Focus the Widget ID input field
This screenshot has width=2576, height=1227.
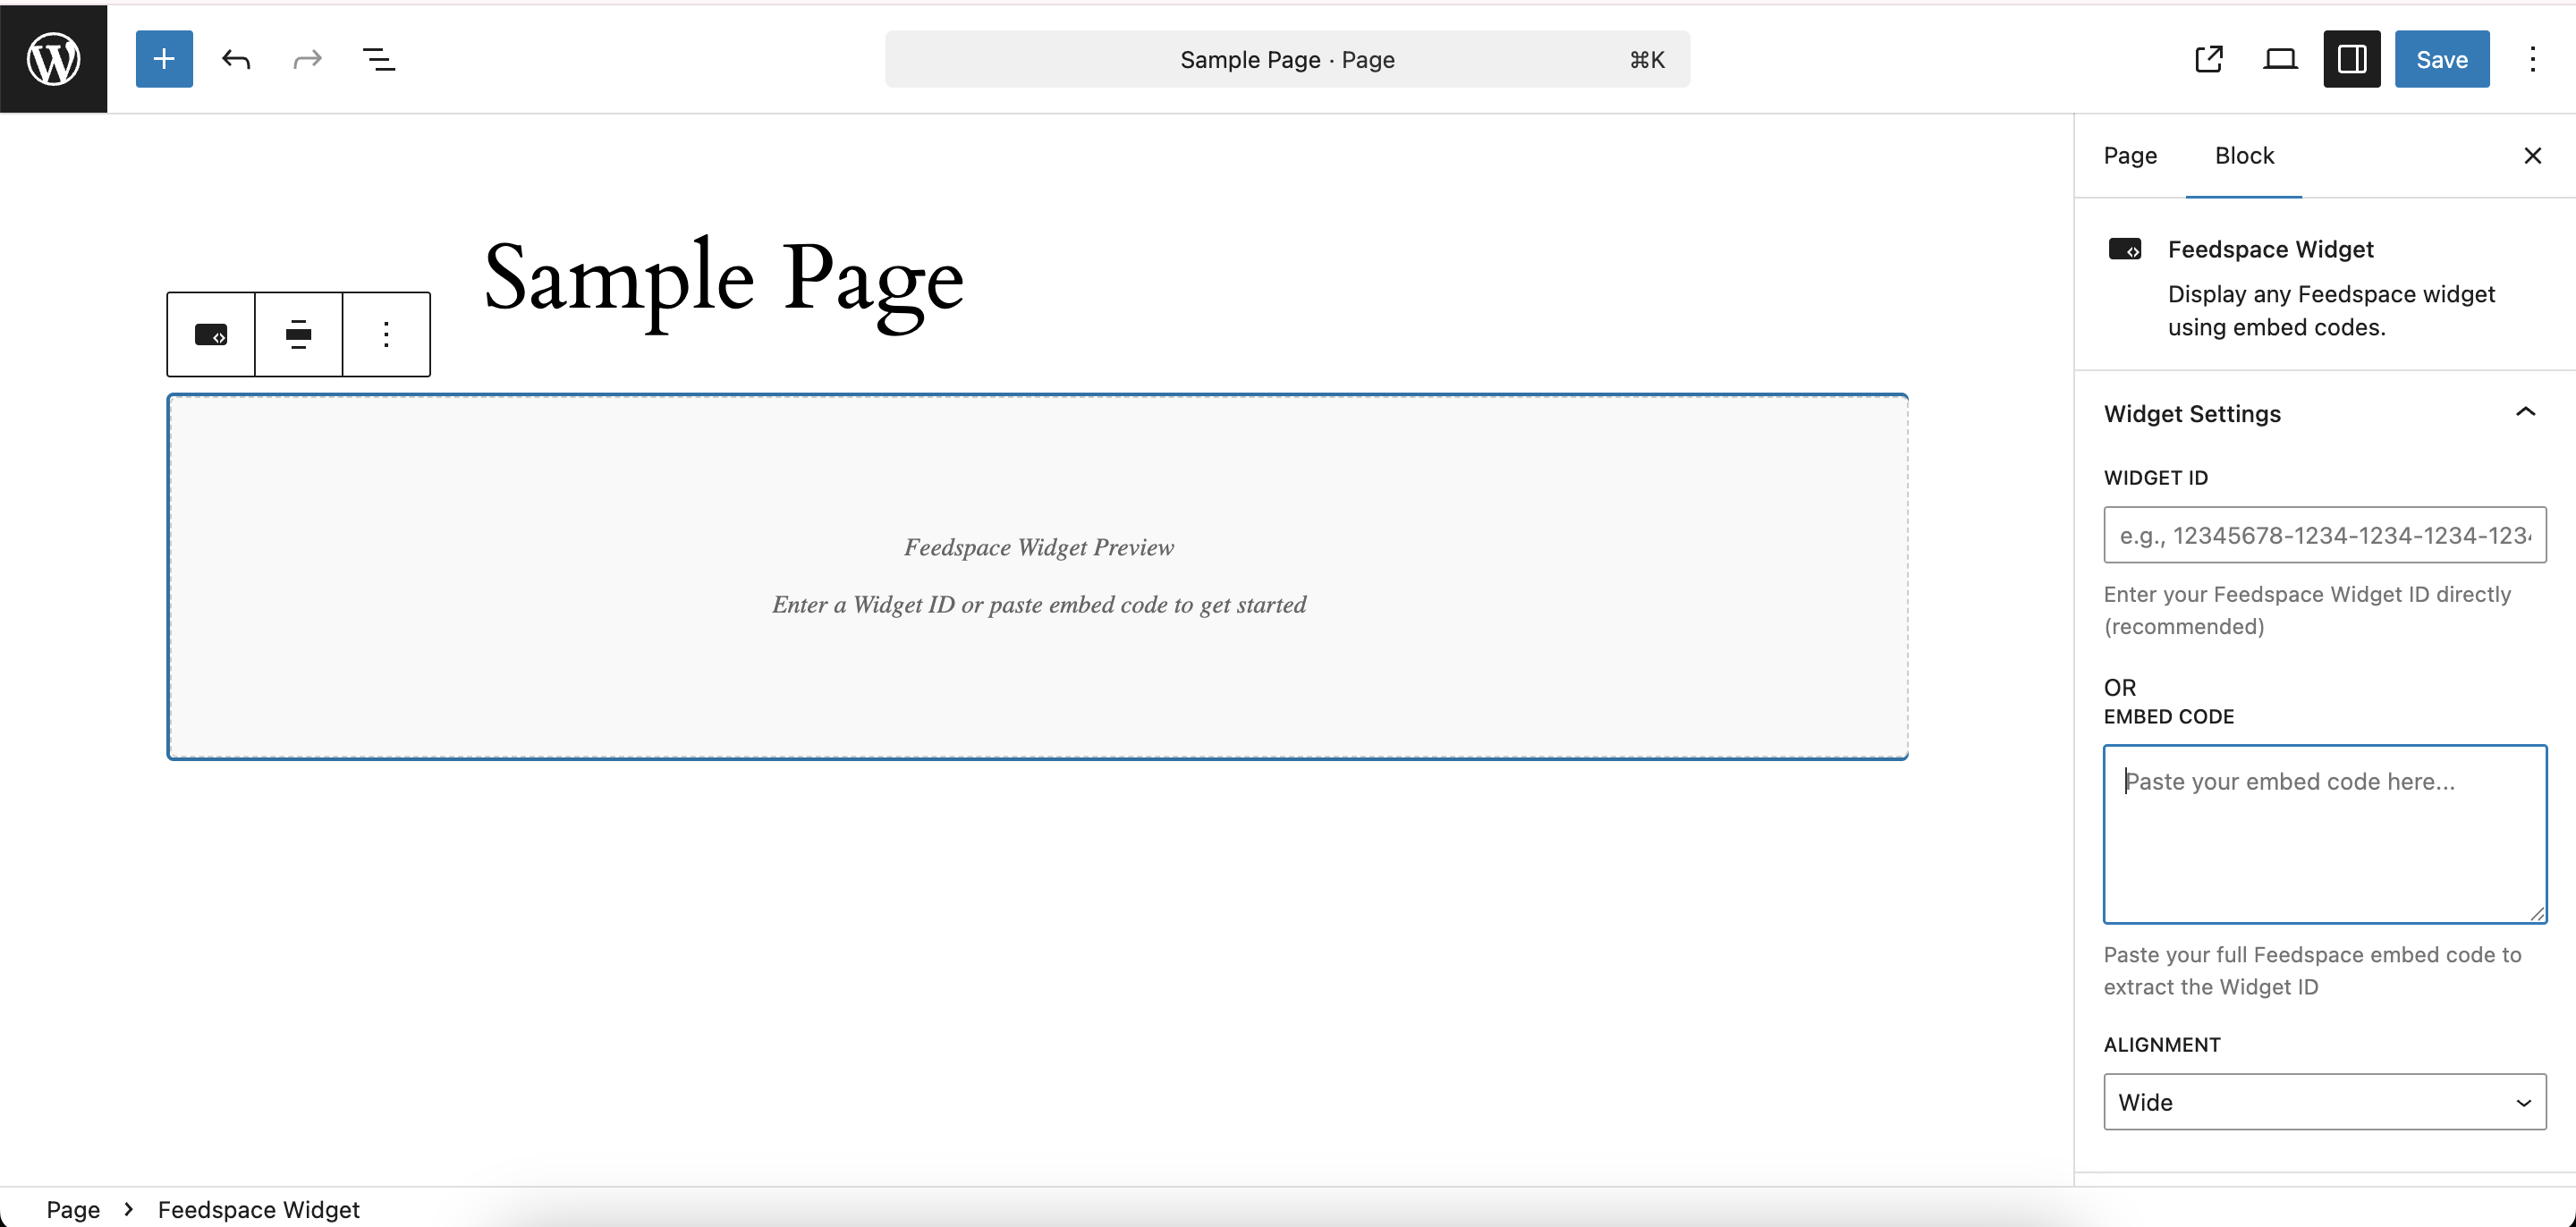coord(2324,535)
